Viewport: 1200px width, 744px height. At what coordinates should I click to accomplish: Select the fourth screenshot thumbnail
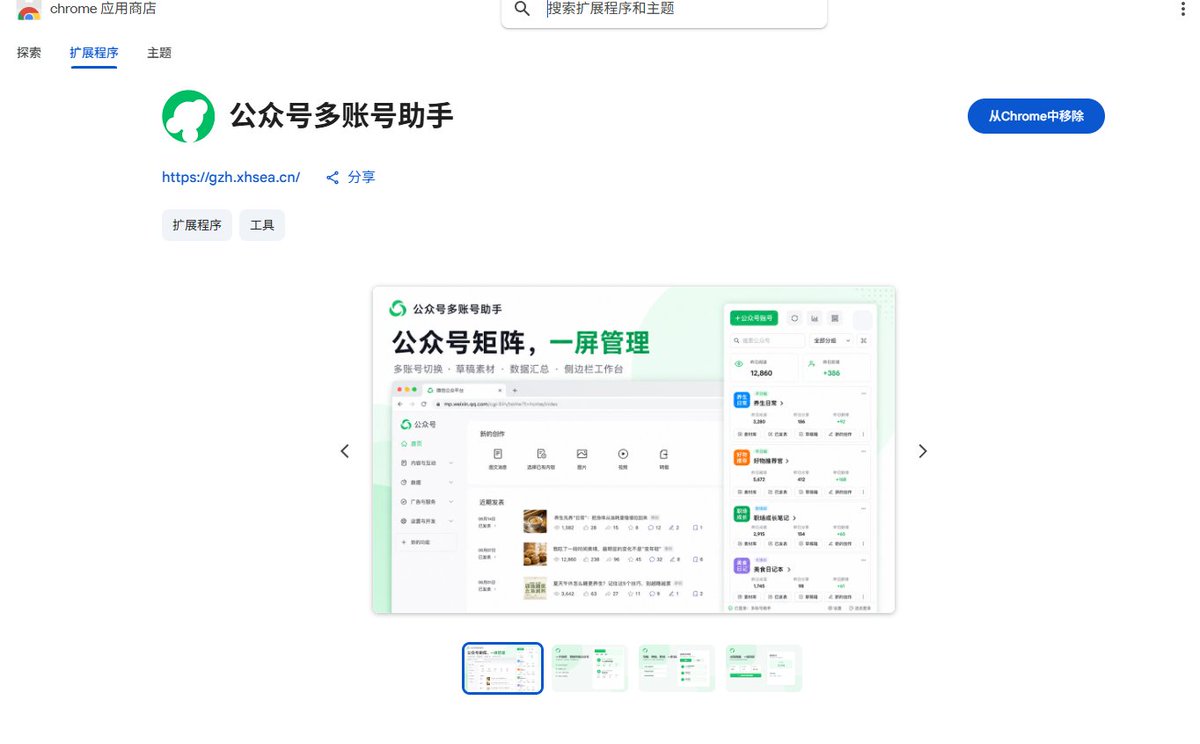point(764,668)
